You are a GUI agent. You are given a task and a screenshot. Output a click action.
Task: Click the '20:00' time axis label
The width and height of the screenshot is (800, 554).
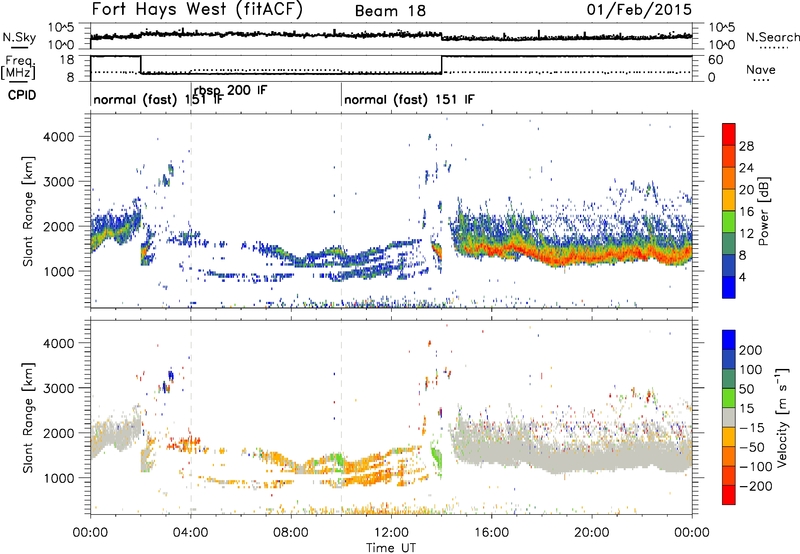592,533
